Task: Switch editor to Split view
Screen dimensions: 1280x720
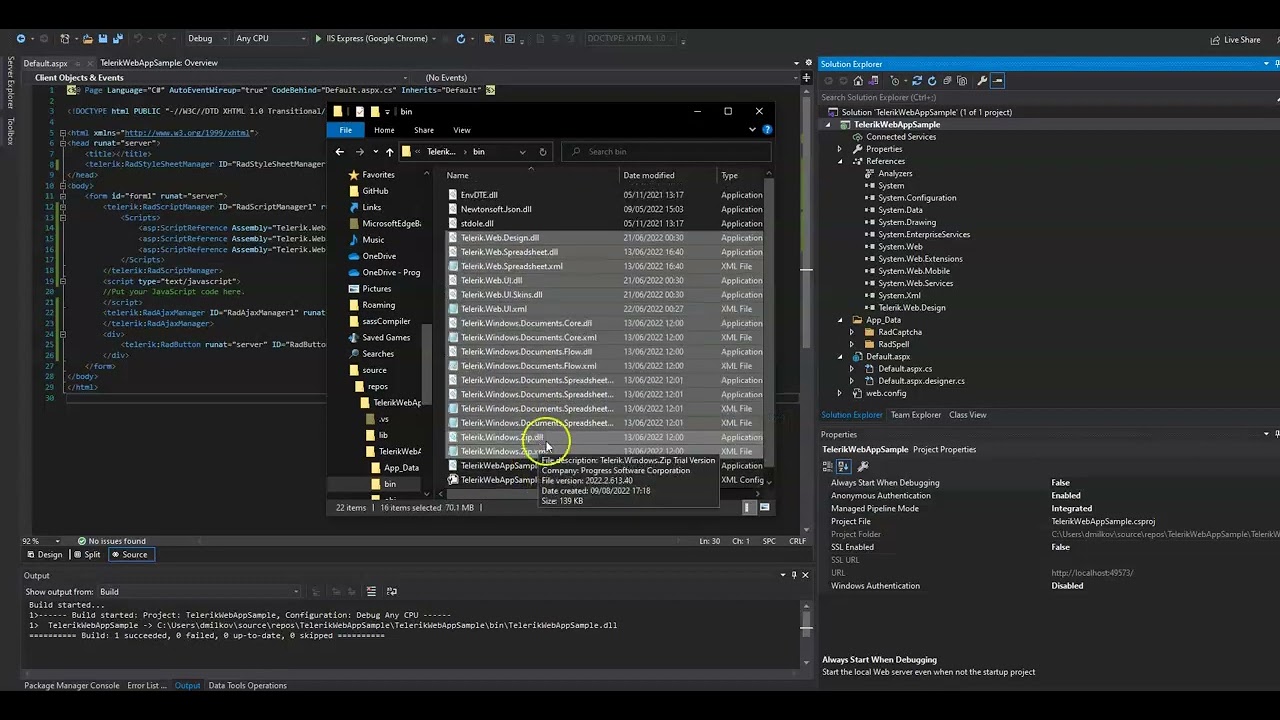Action: [87, 555]
